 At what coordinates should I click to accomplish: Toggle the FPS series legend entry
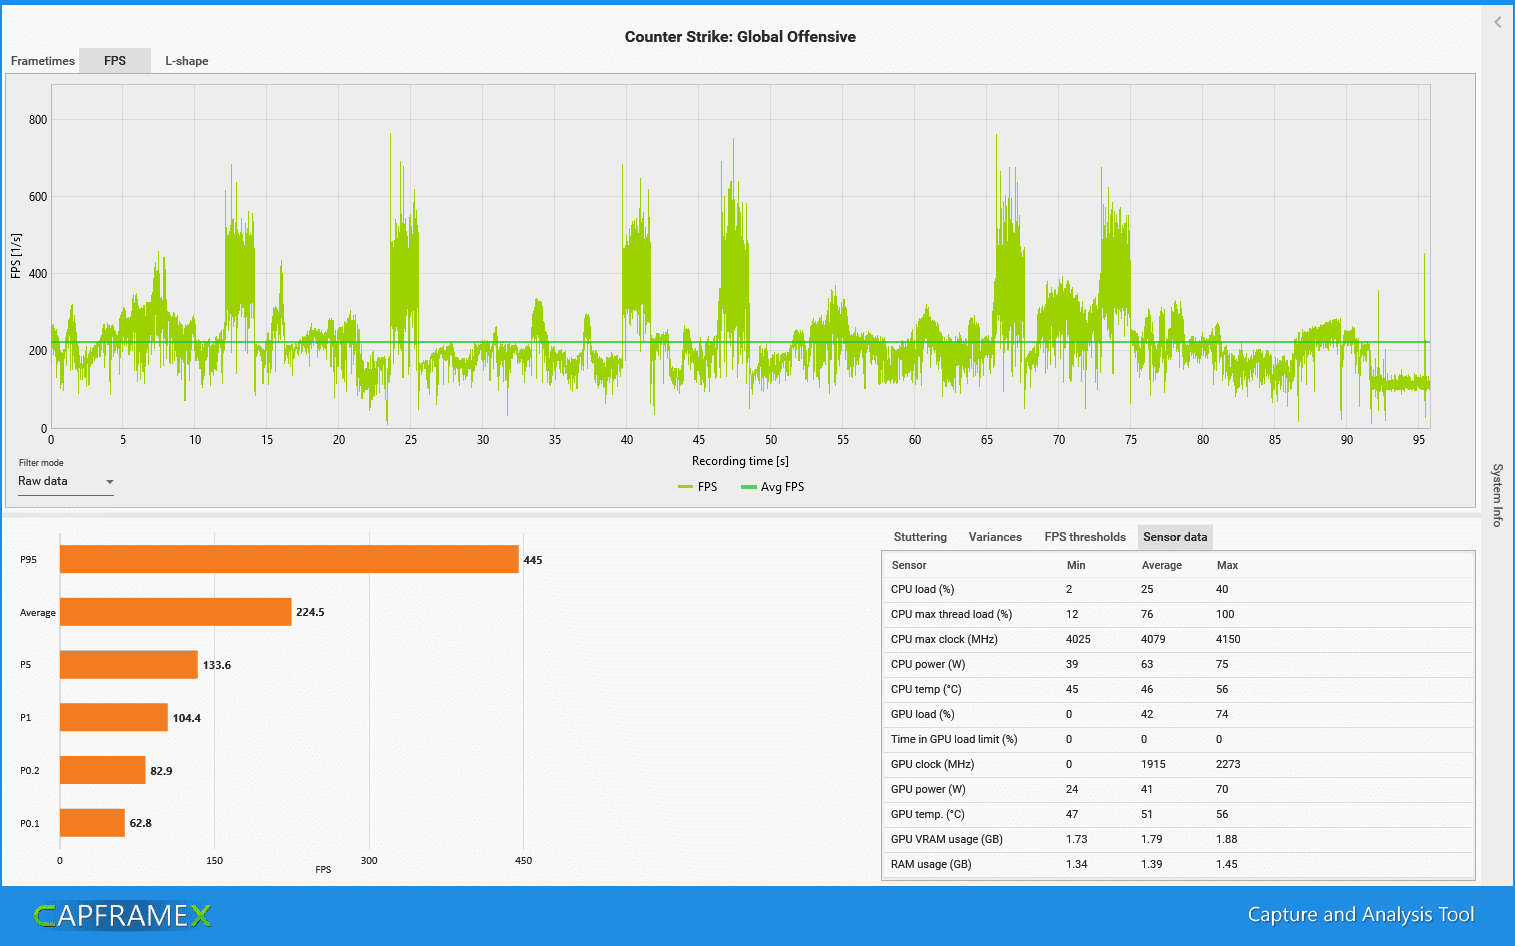coord(698,487)
